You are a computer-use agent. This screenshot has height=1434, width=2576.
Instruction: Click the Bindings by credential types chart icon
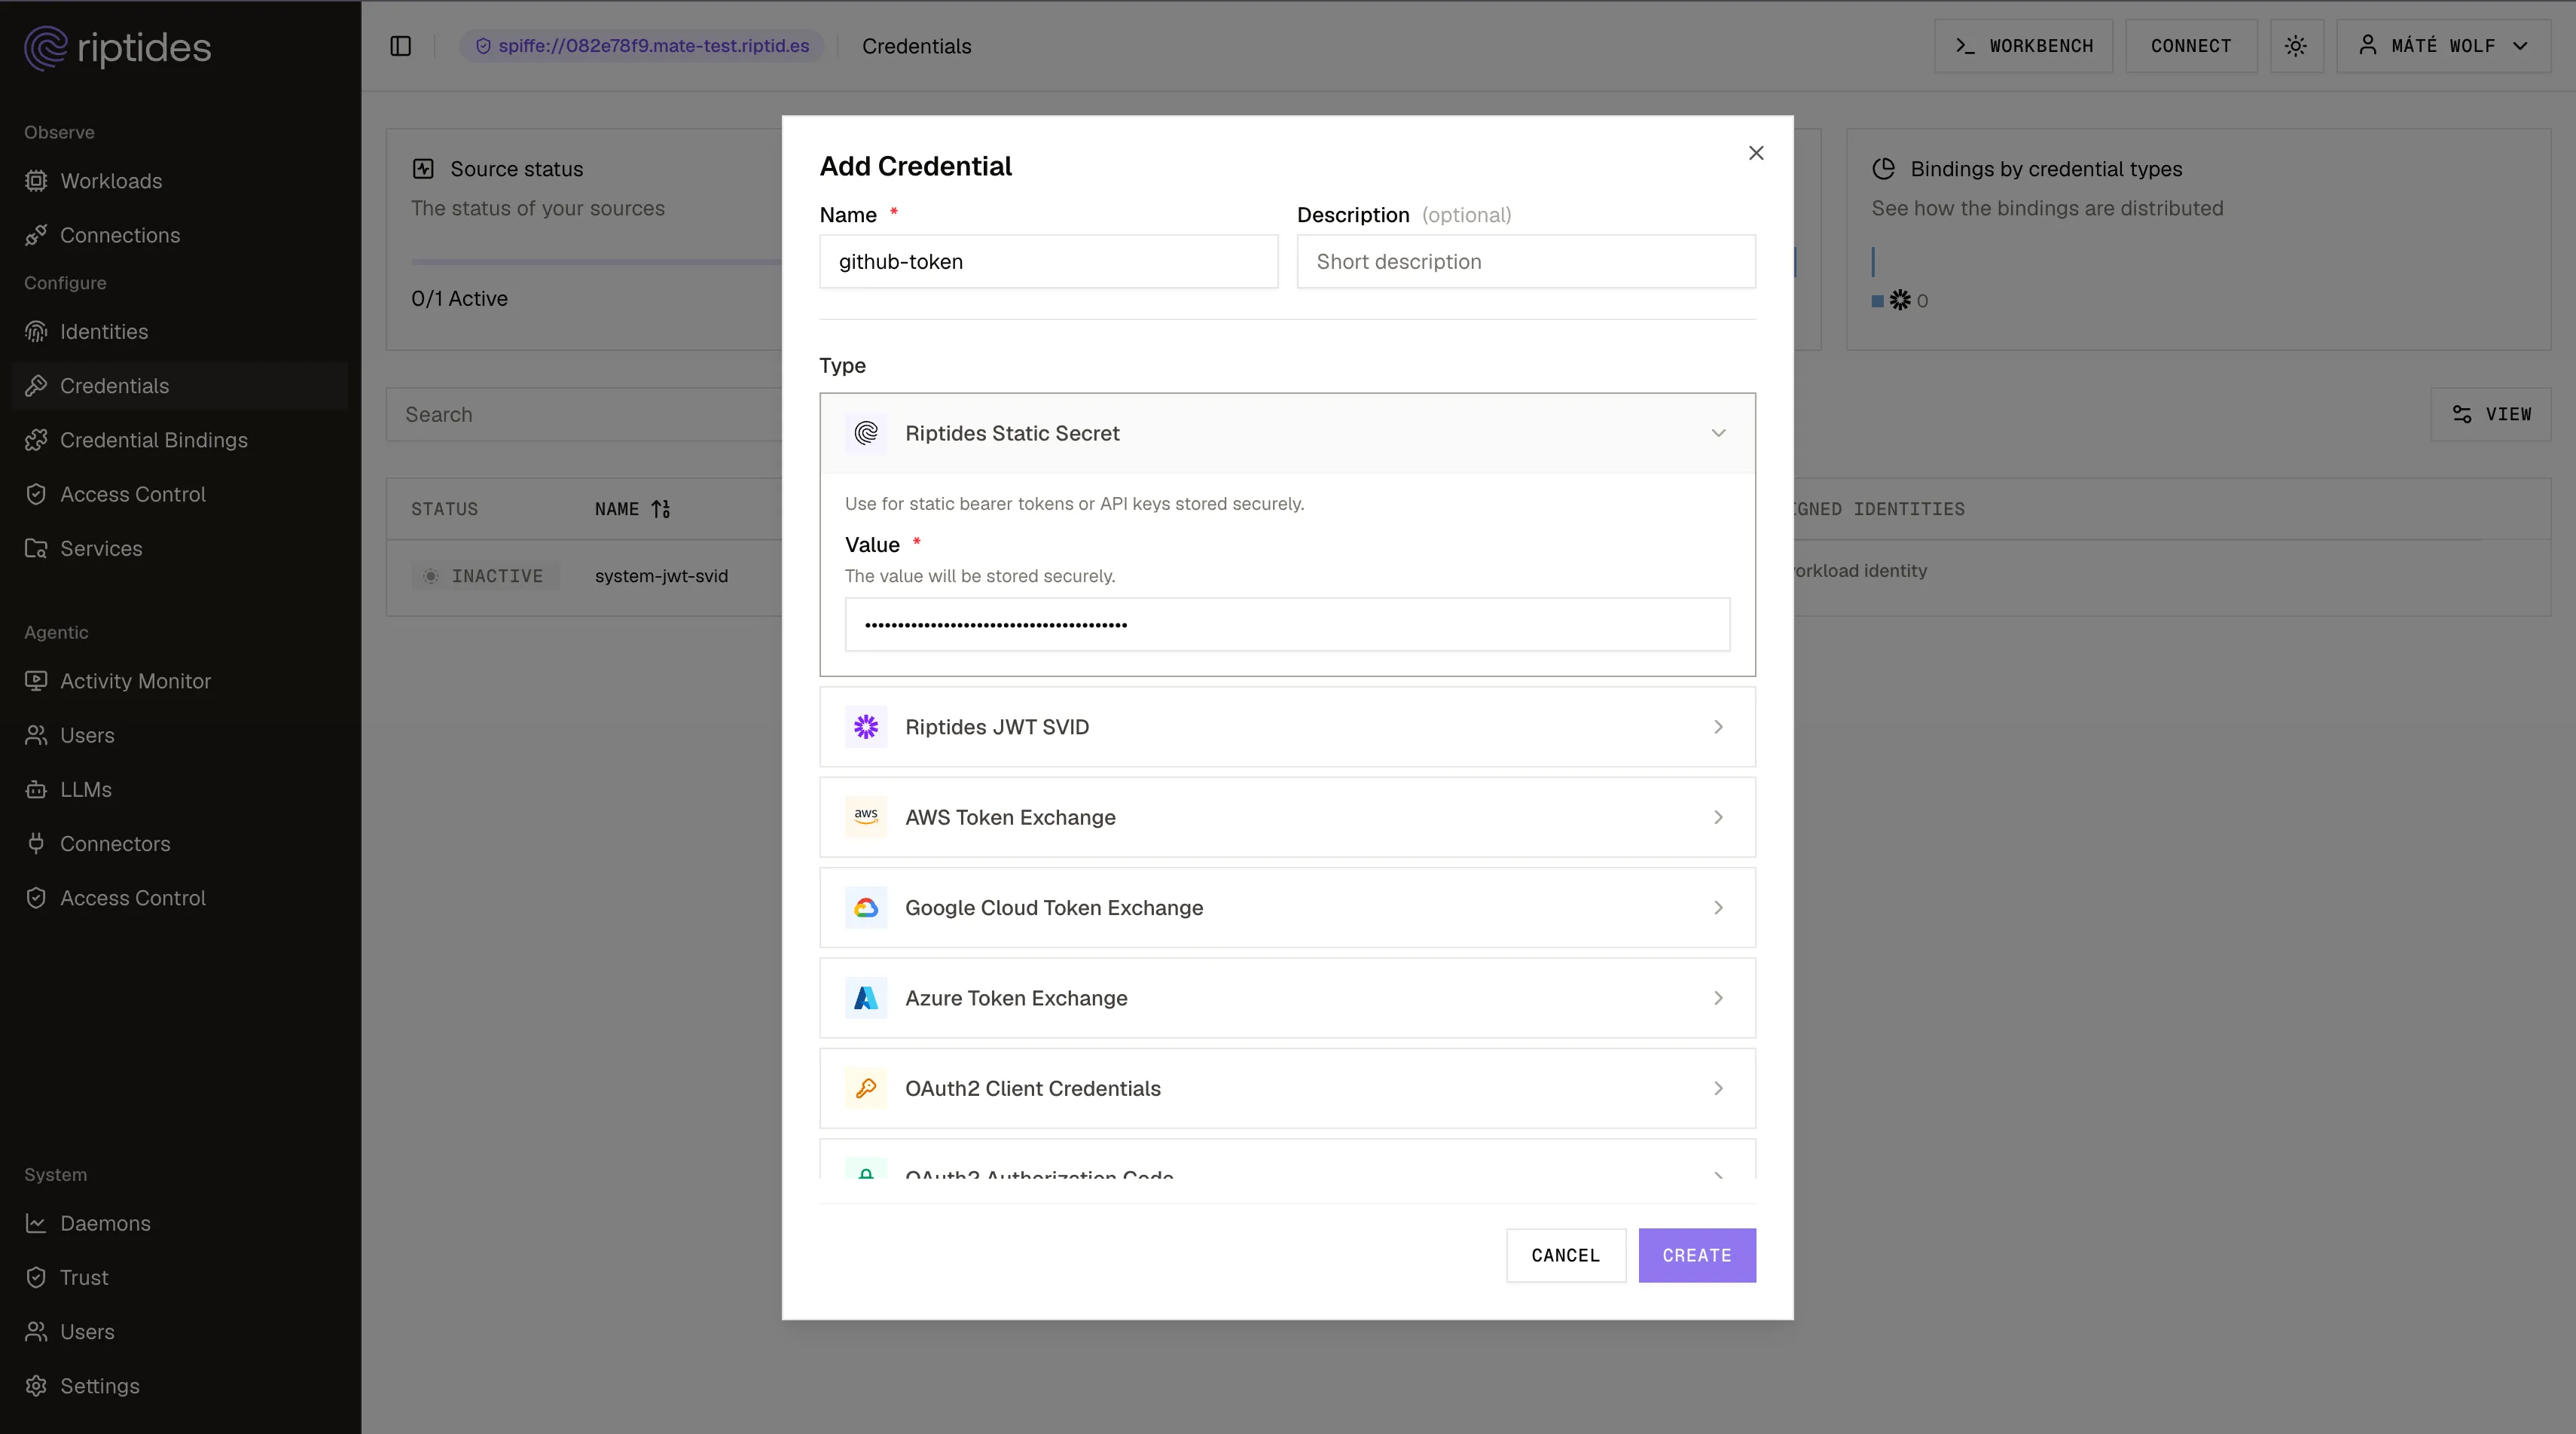pyautogui.click(x=1884, y=169)
